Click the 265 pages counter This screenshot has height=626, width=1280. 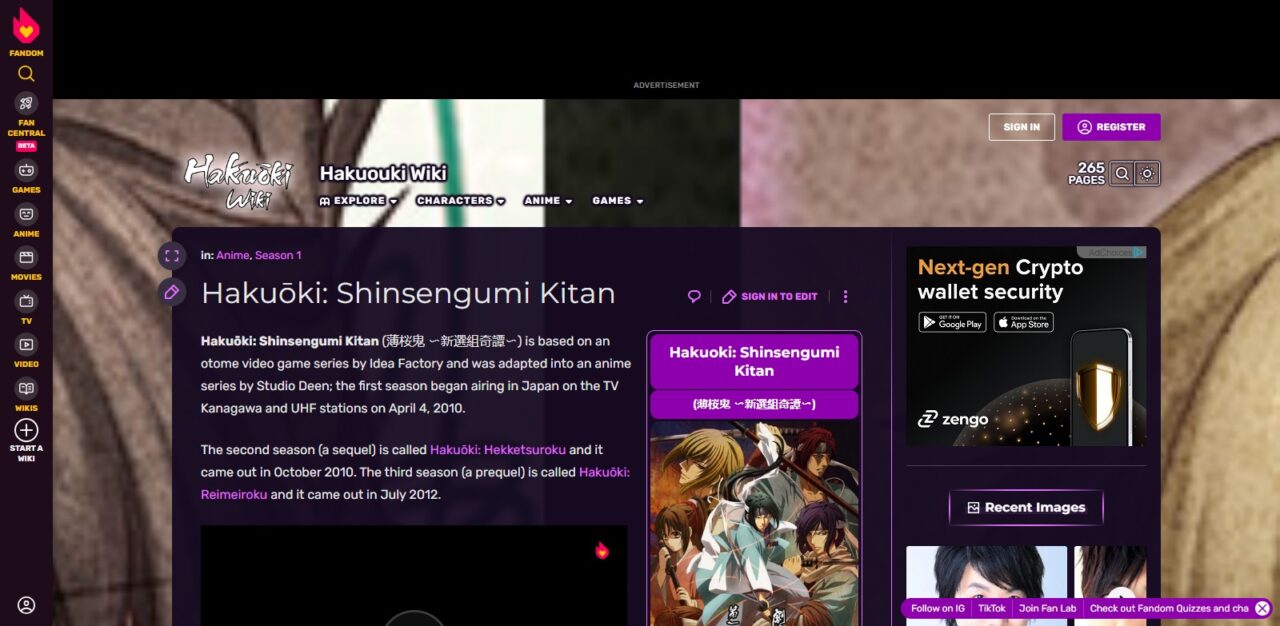tap(1086, 174)
